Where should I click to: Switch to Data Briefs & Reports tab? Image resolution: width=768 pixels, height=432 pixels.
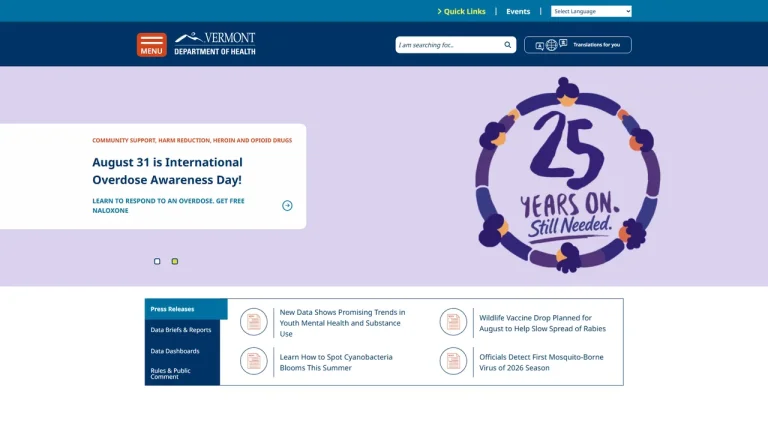182,330
